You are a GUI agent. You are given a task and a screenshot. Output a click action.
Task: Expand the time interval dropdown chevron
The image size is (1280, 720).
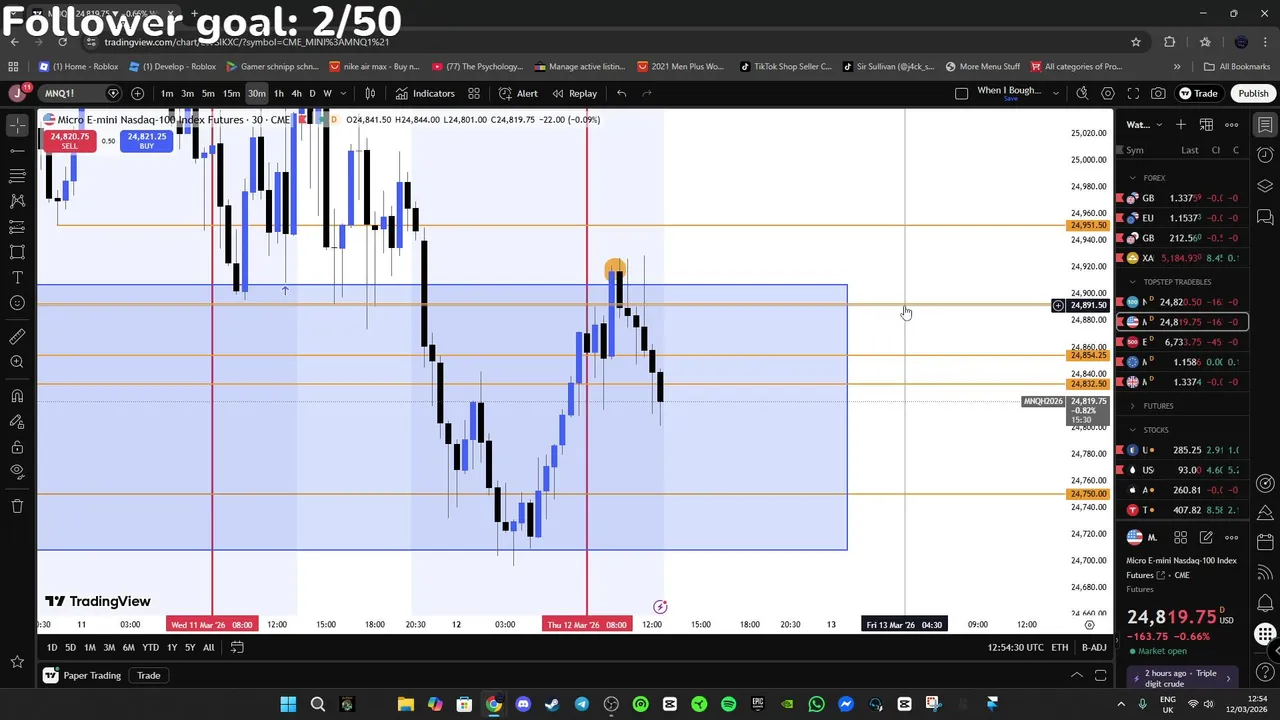343,93
